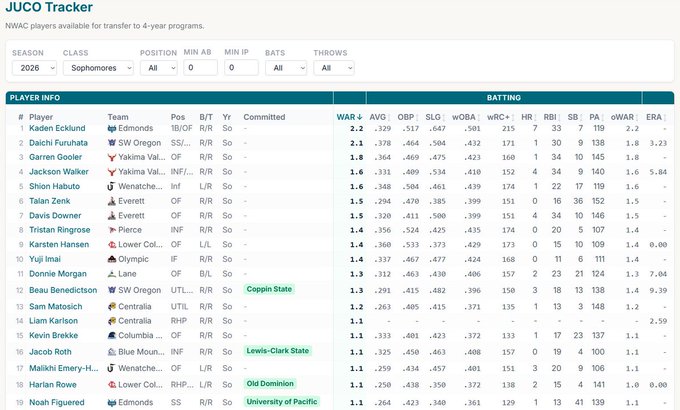
Task: Click Wenatchee logo in Malikhi Emery-H row
Action: click(x=111, y=368)
